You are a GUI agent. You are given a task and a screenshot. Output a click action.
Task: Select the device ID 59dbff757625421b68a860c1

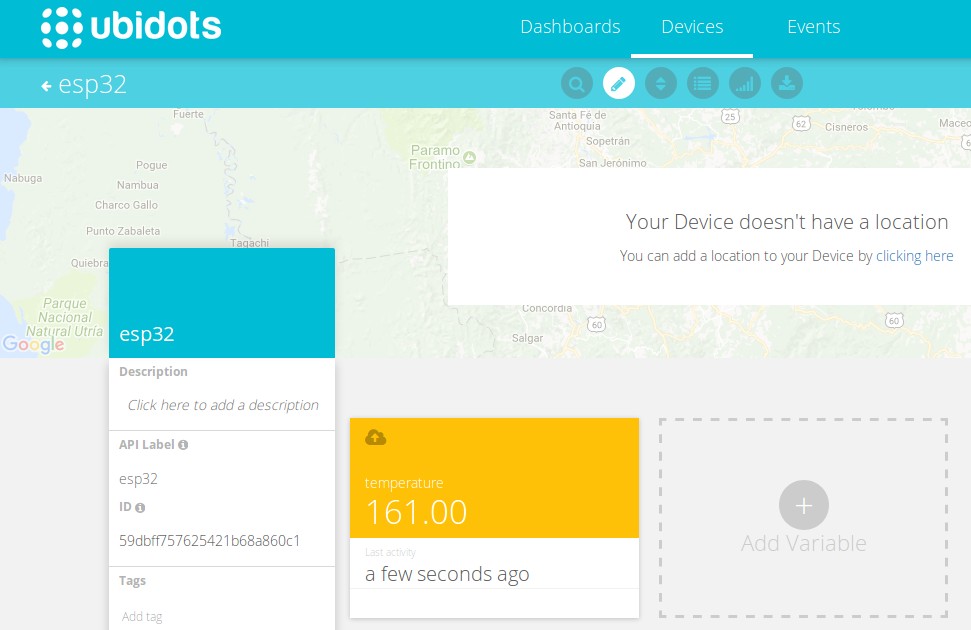tap(209, 541)
